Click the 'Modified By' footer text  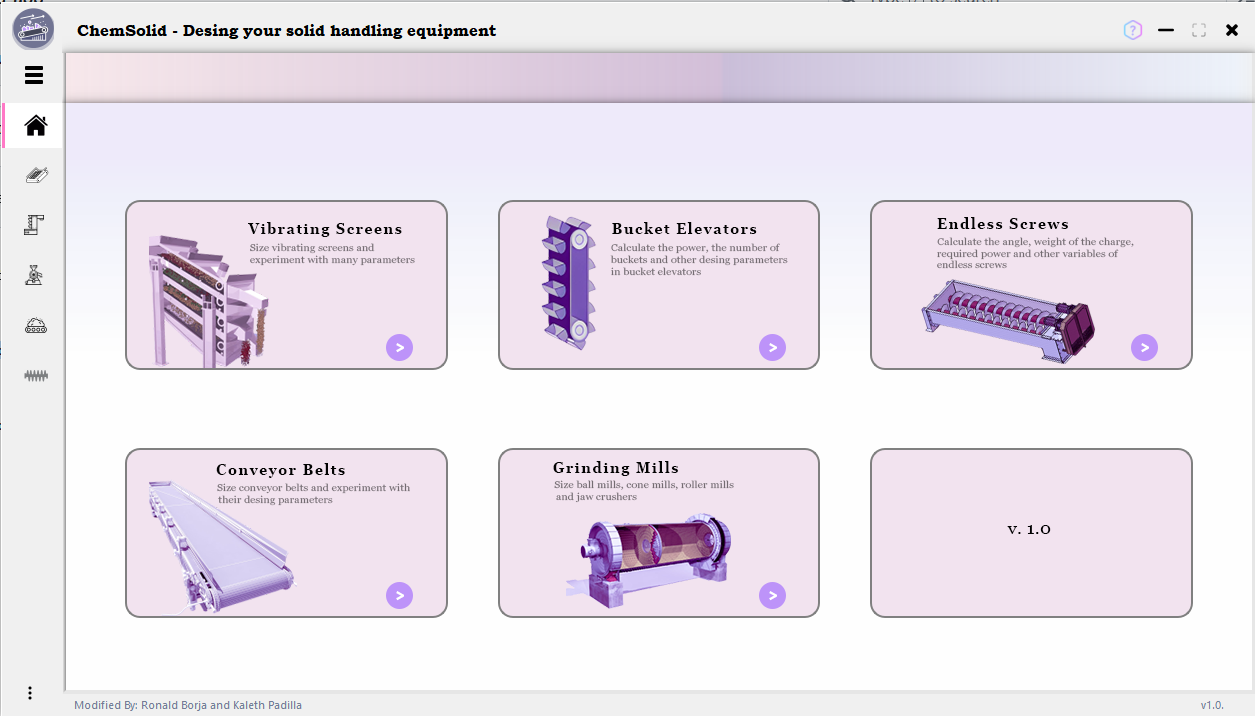point(188,705)
